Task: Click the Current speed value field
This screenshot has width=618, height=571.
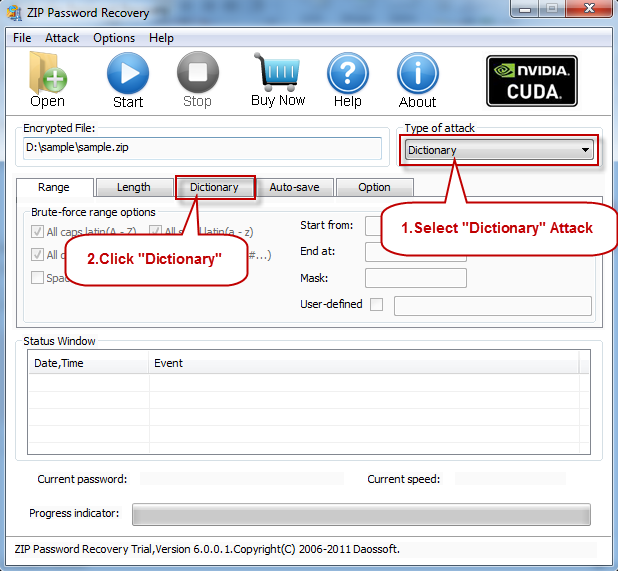Action: pyautogui.click(x=510, y=479)
